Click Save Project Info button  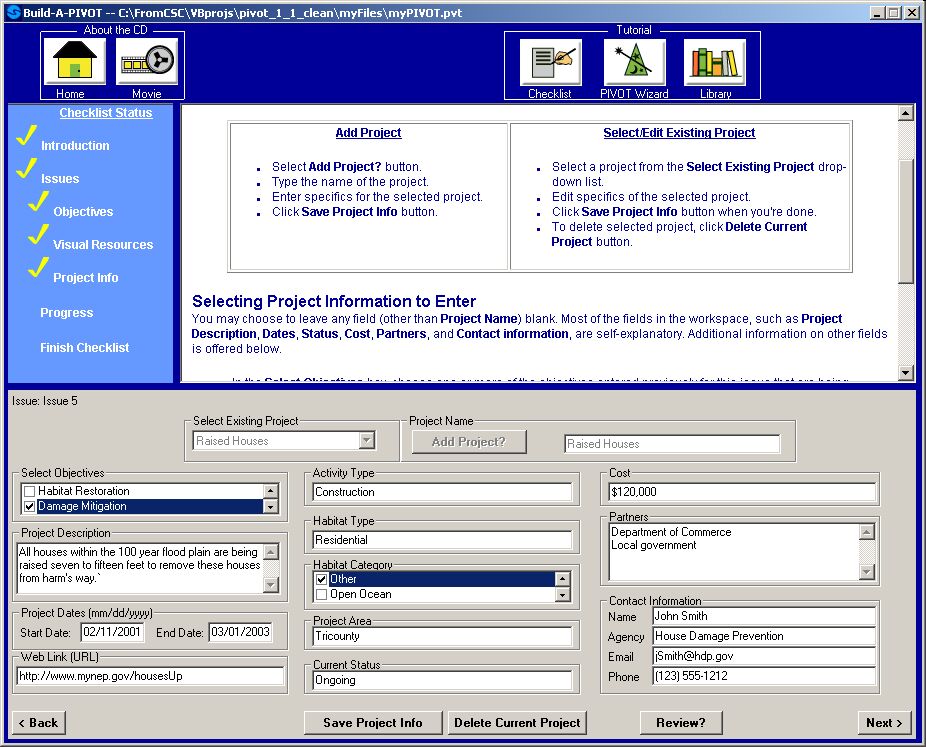click(x=373, y=723)
